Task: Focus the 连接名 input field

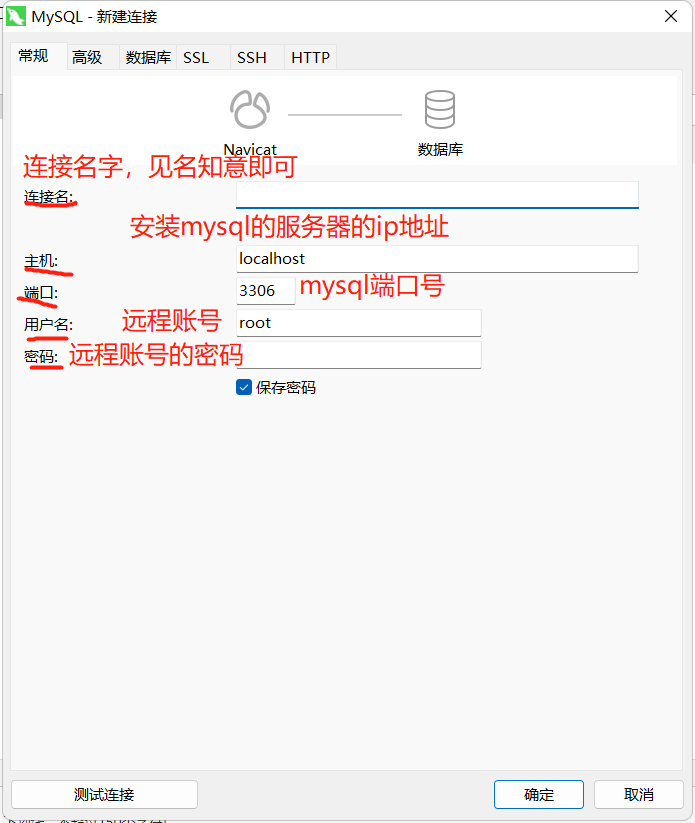Action: tap(437, 195)
